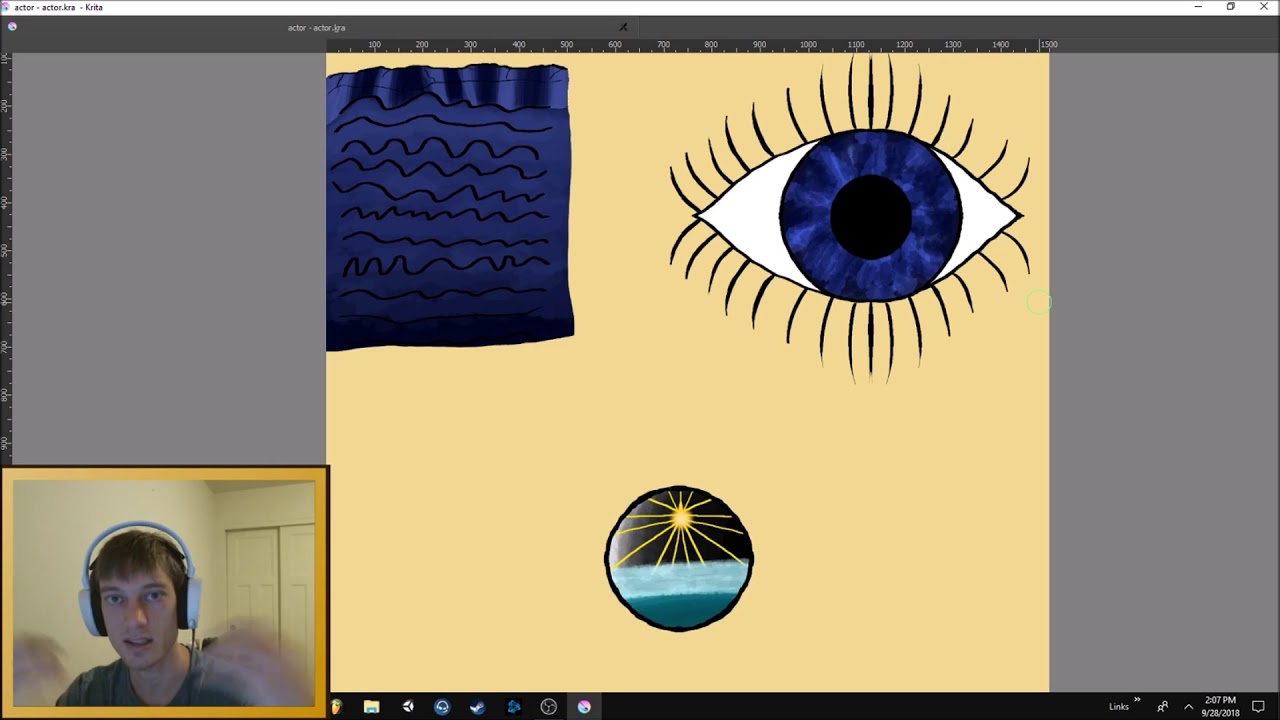
Task: Click the Links toolbar label
Action: (1119, 707)
